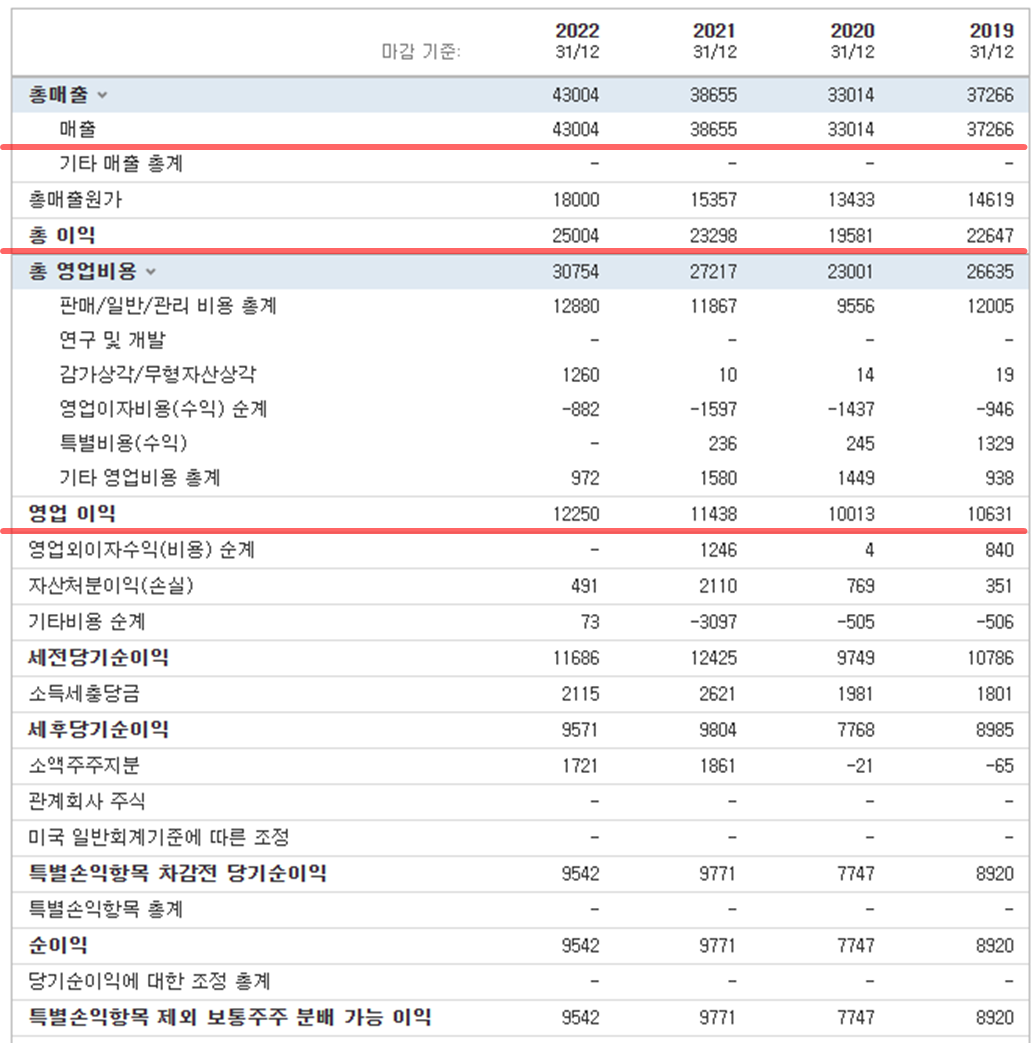Click 2019 총 영업비용 value 26635

990,272
